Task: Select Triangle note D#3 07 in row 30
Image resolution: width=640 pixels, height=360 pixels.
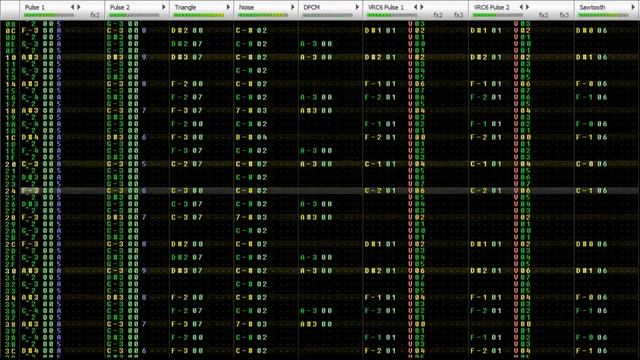Action: [x=187, y=271]
